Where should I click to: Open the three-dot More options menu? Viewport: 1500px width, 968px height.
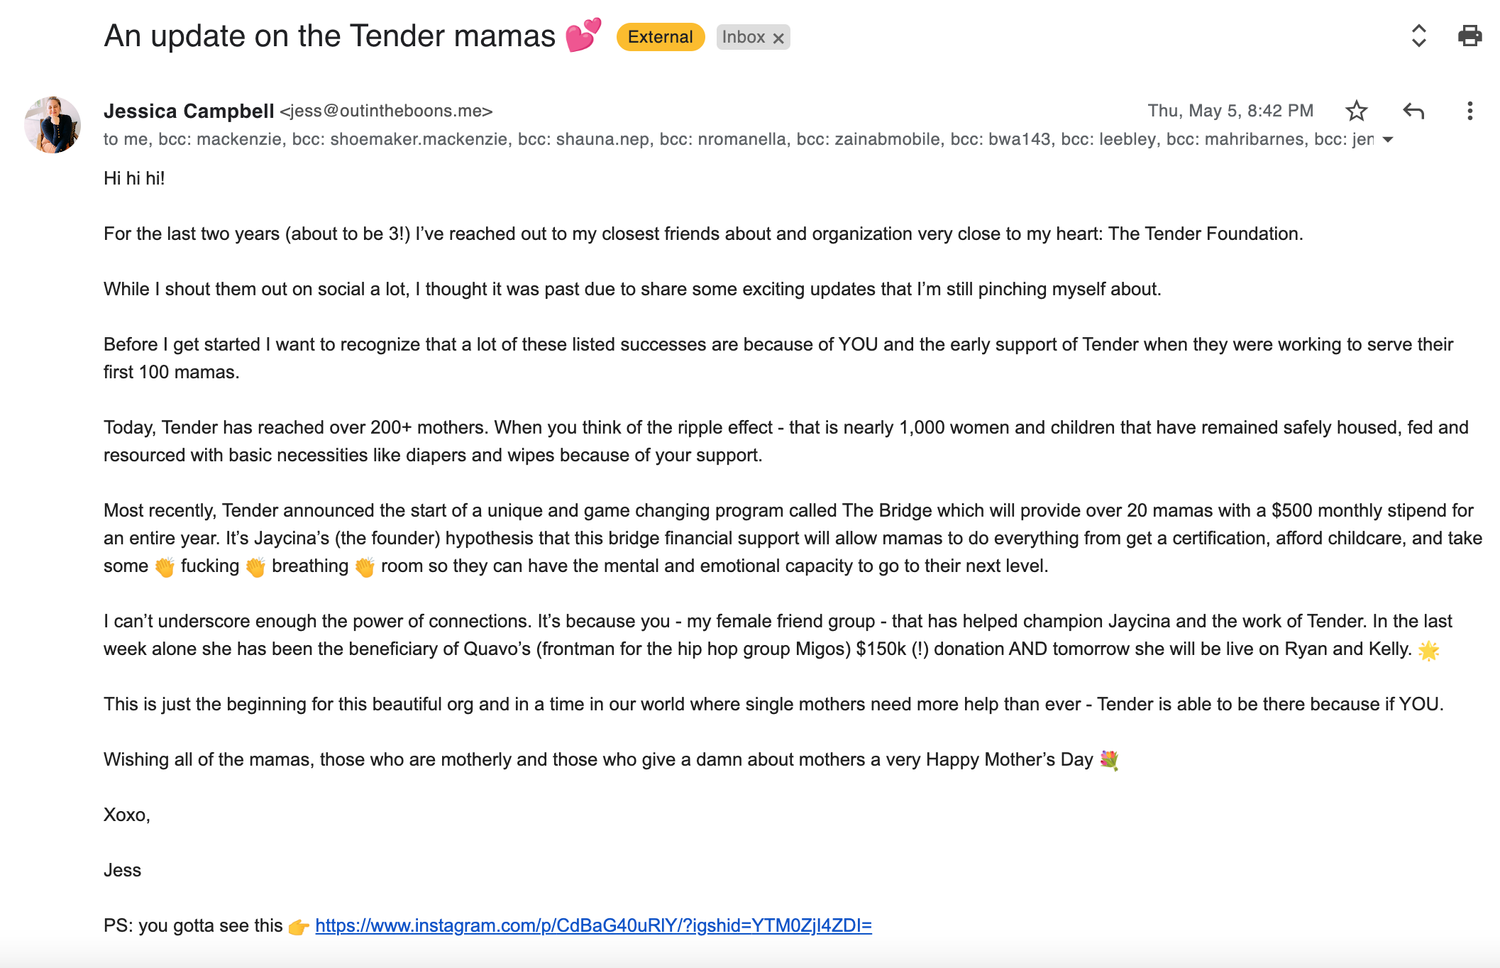click(1469, 111)
